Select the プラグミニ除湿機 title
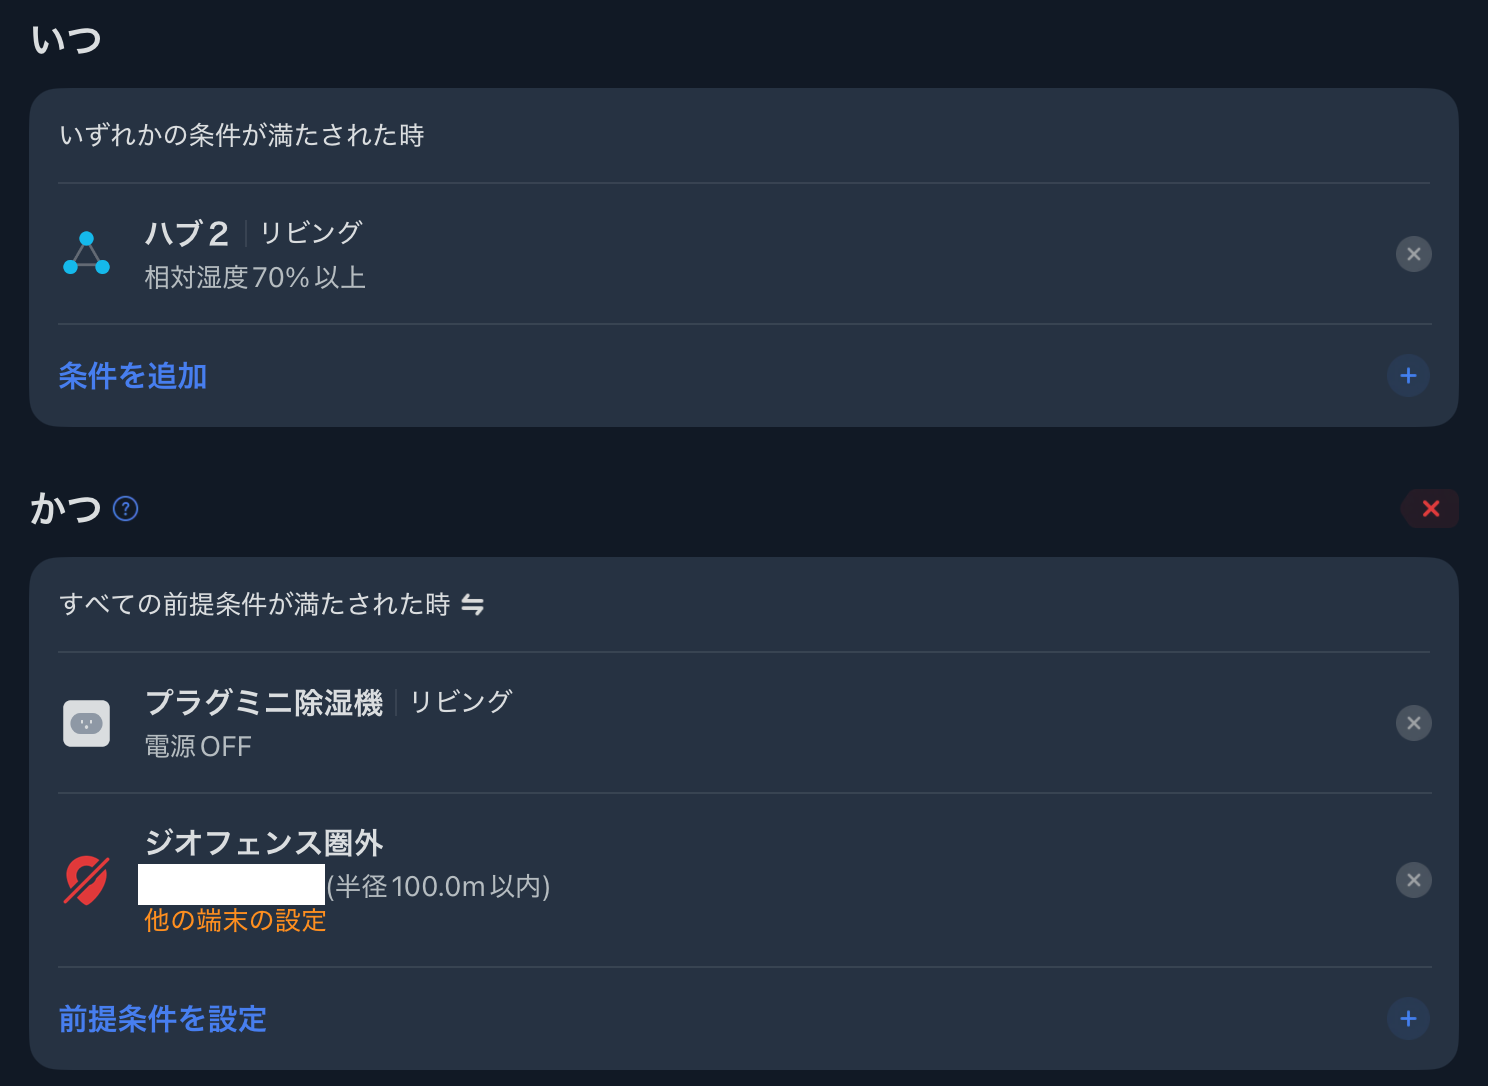 [264, 702]
